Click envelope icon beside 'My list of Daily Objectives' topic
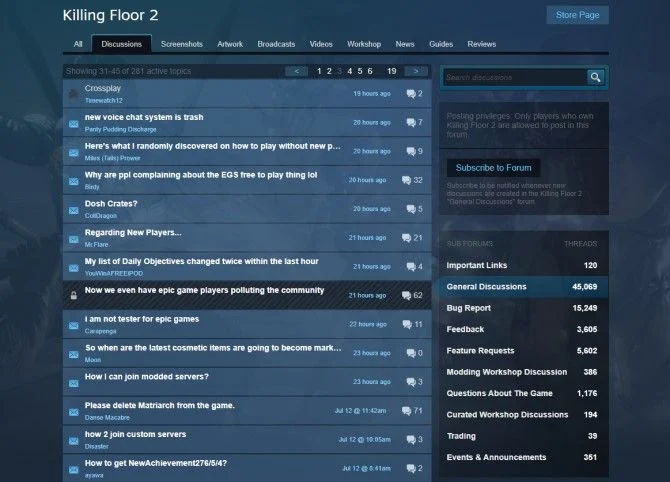 tap(73, 268)
